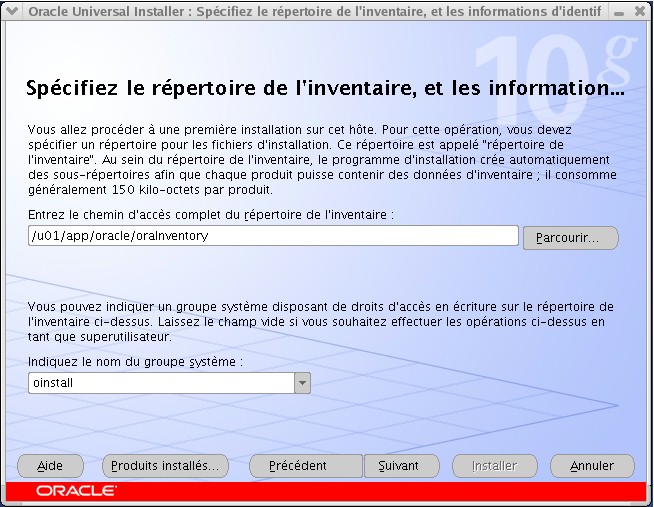Continue with the Suivant button

click(391, 466)
